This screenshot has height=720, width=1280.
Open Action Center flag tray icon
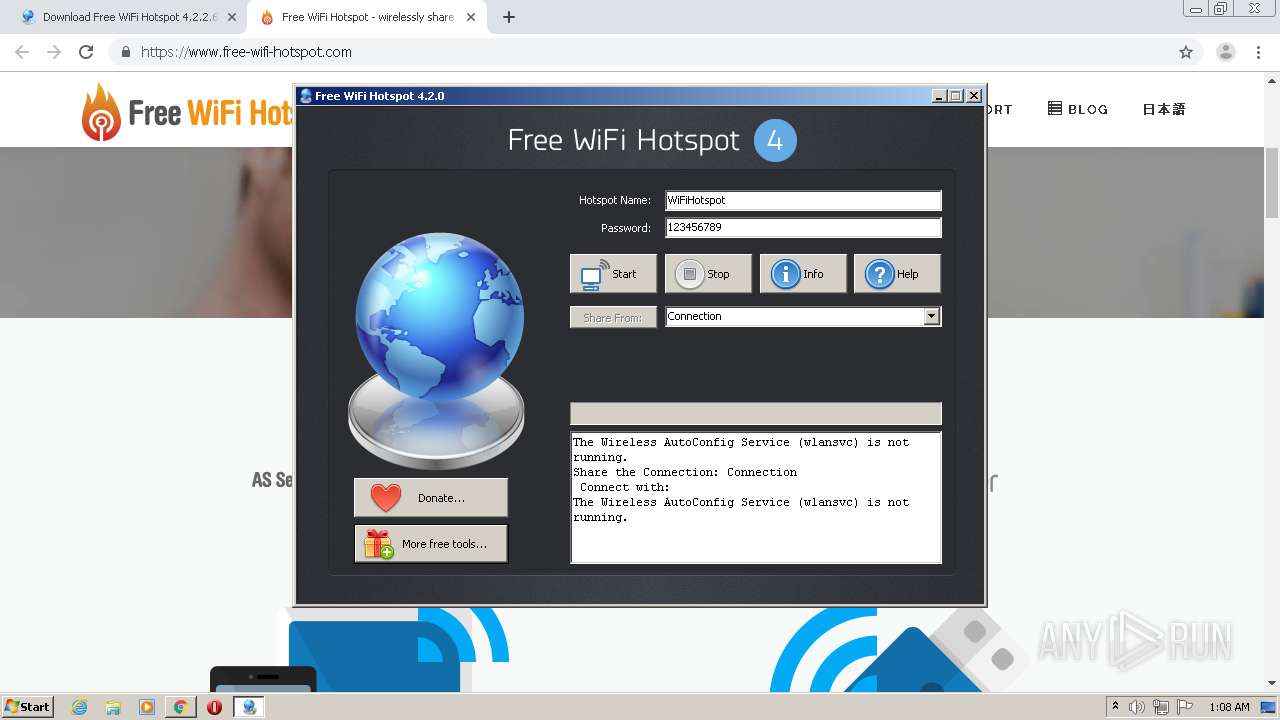point(1185,707)
